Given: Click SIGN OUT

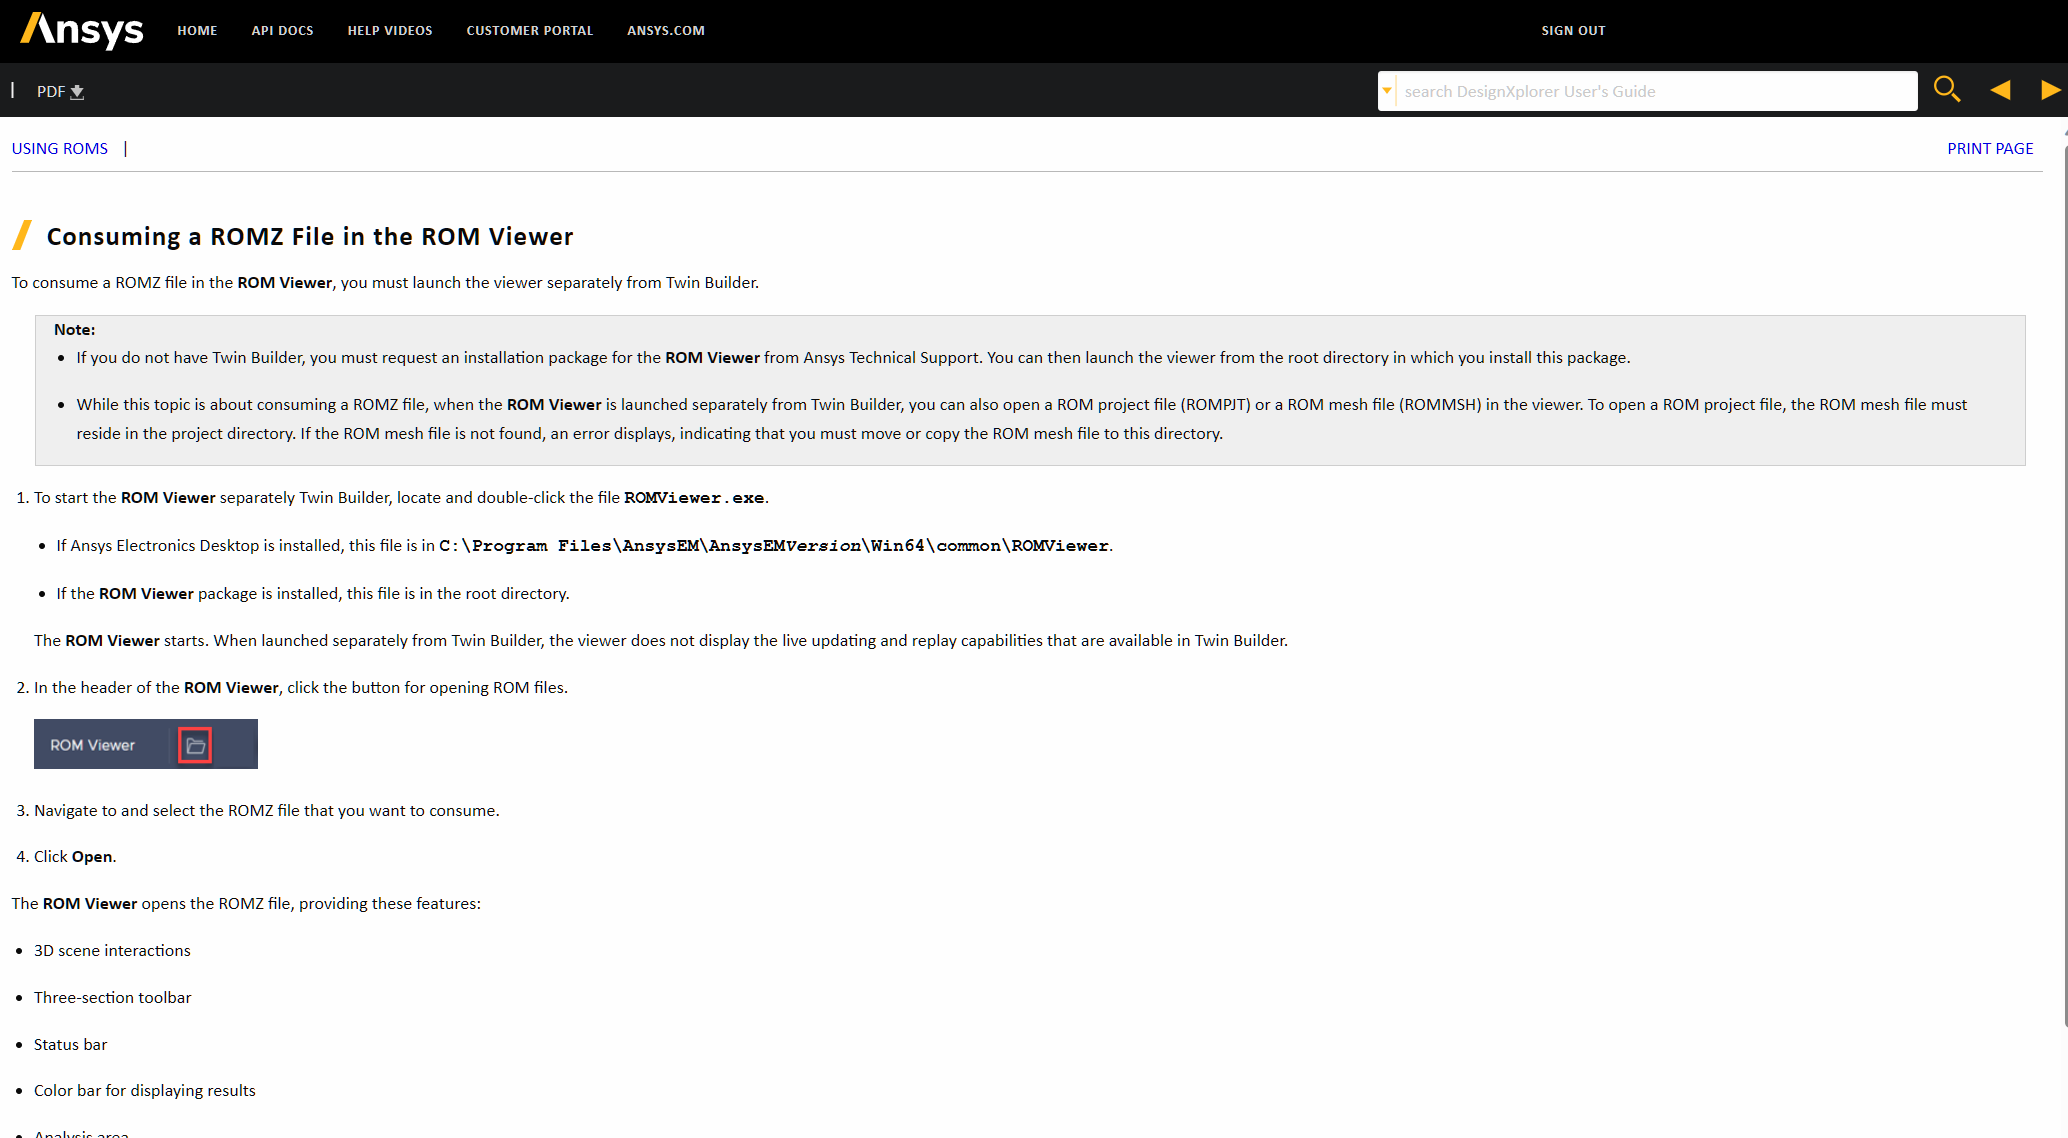Looking at the screenshot, I should [1573, 31].
